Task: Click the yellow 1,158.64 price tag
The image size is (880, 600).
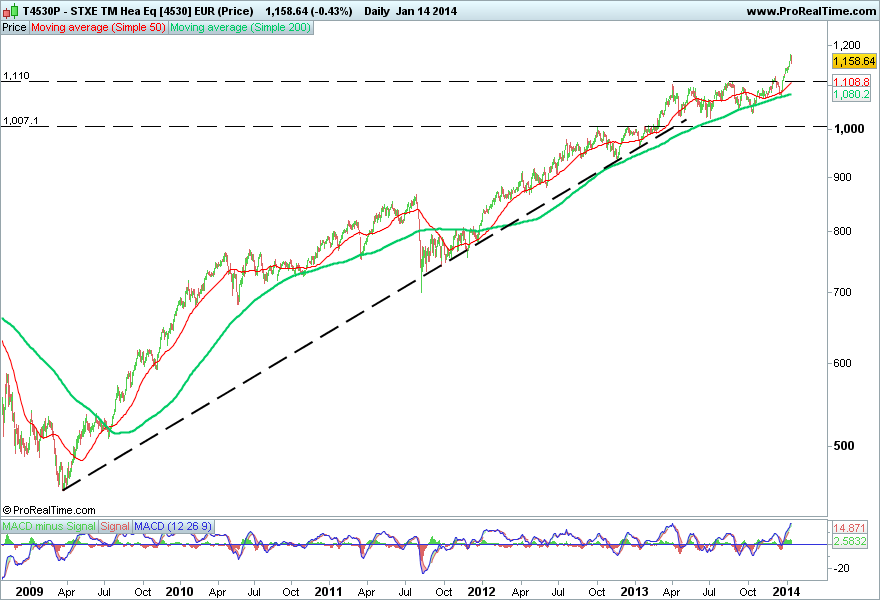Action: click(854, 61)
